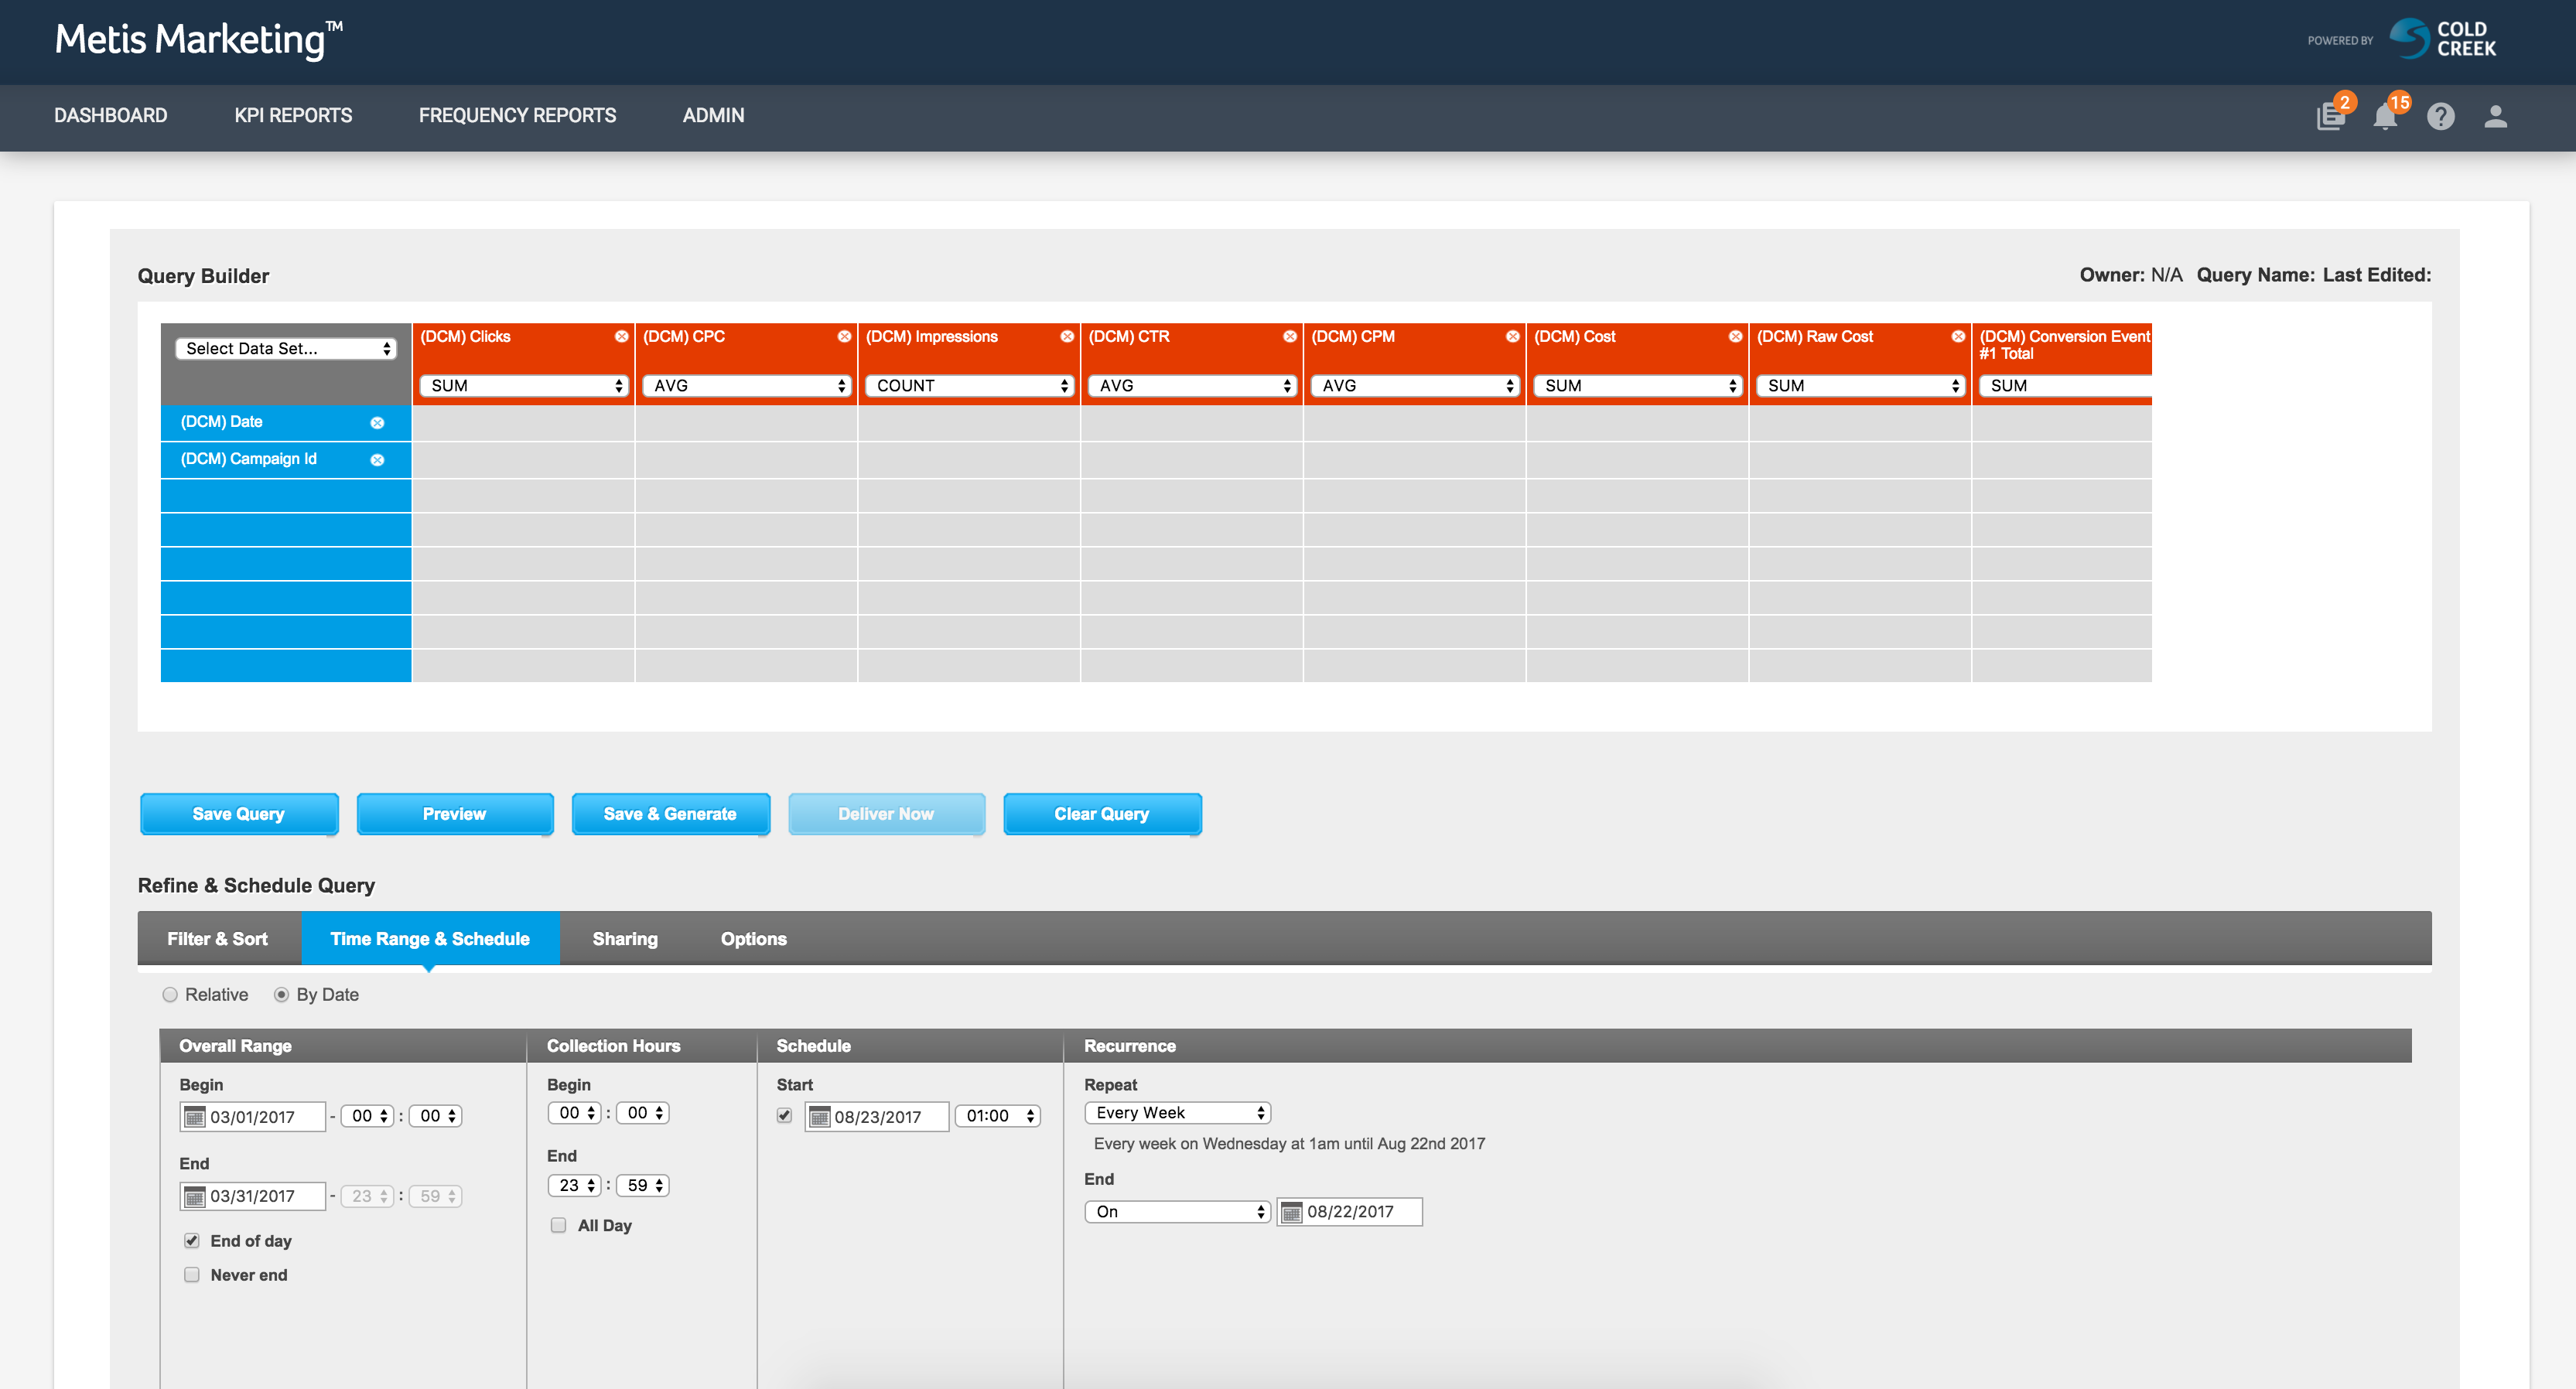Open SUM dropdown under (DCM) Raw Cost
2576x1389 pixels.
[1862, 386]
